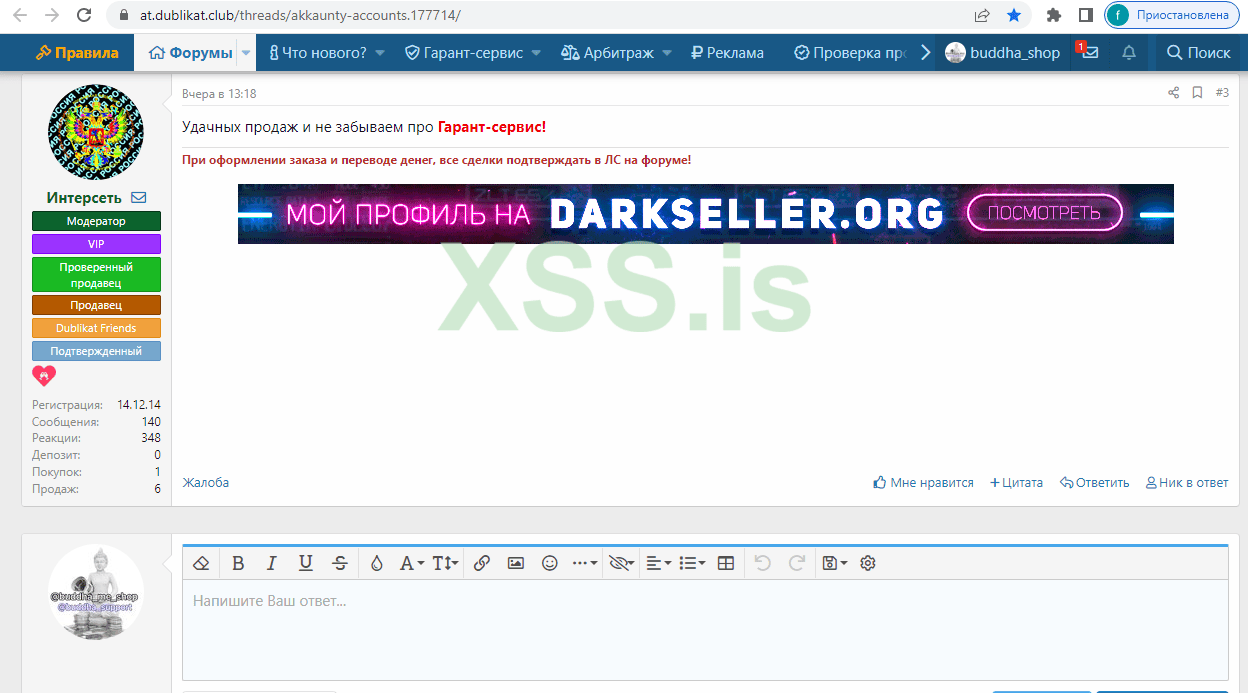The width and height of the screenshot is (1248, 693).
Task: Open the inbox envelope with notification badge
Action: 1088,53
